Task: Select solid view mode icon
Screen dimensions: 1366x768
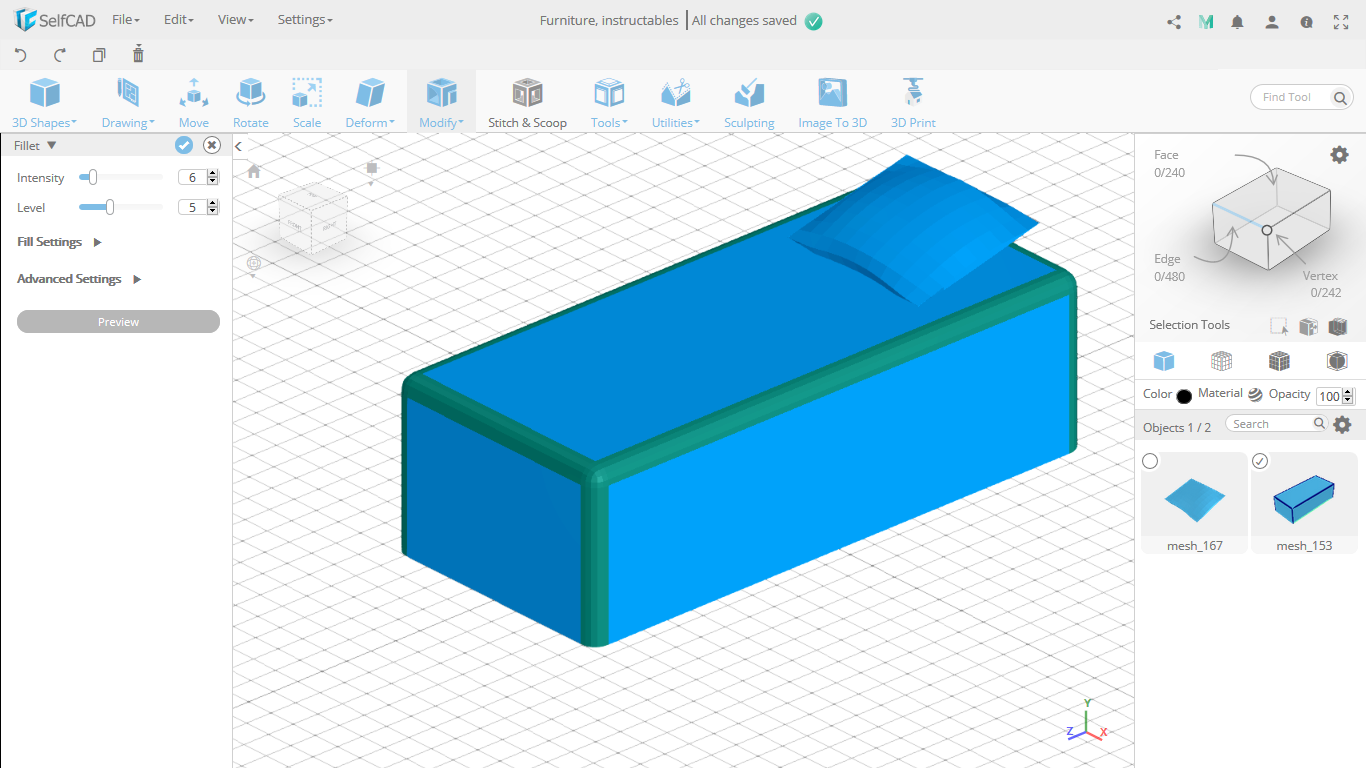Action: pos(1164,361)
